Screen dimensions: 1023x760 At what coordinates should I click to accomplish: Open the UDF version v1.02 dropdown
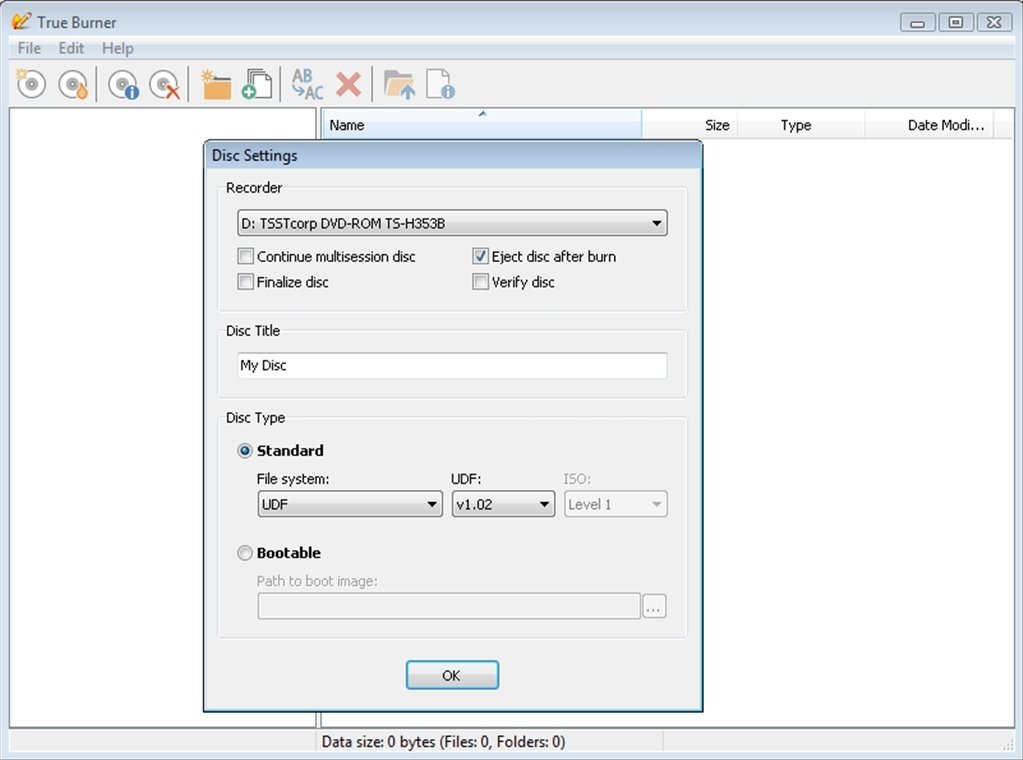[503, 504]
